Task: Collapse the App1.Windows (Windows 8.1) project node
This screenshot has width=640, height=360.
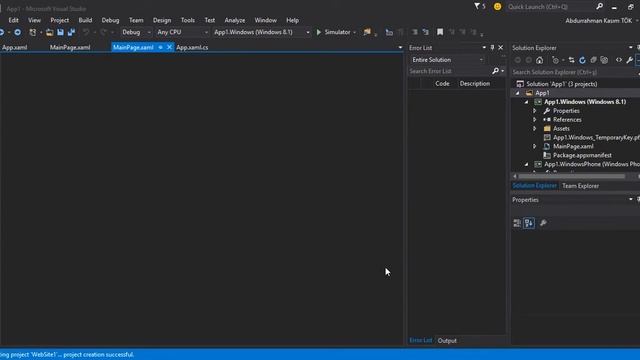Action: click(x=527, y=102)
